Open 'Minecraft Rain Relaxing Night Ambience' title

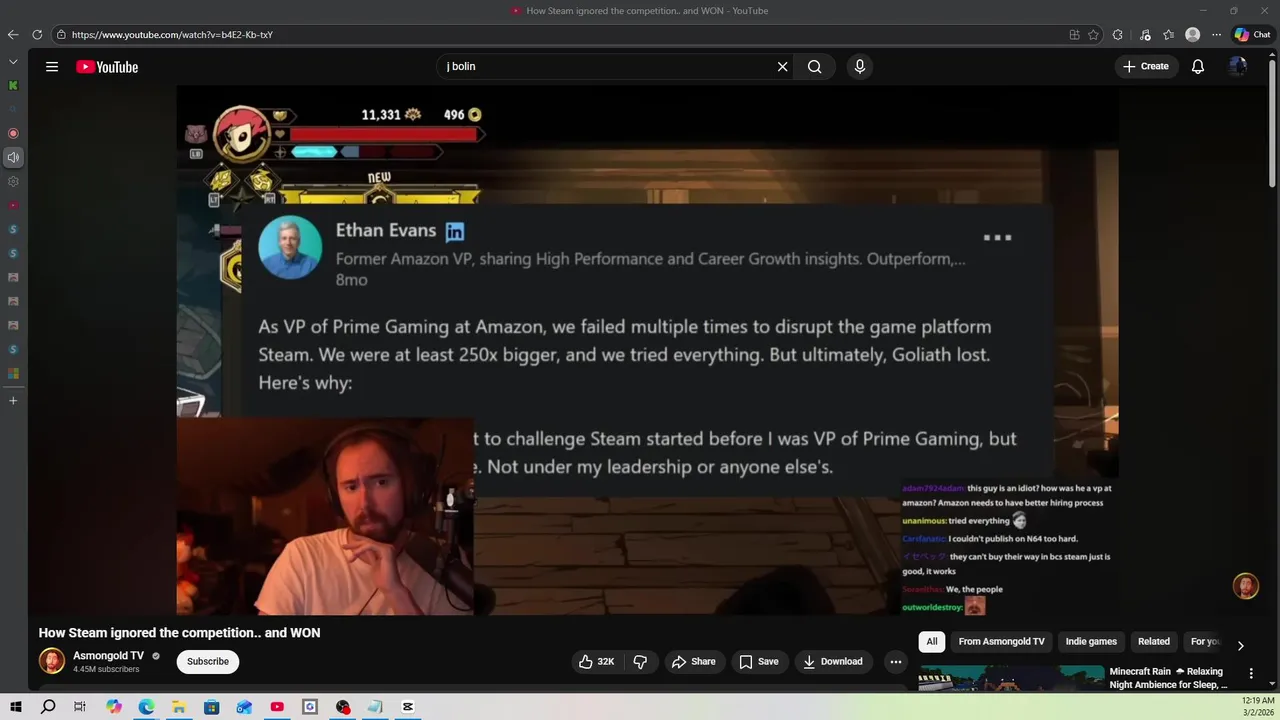(x=1168, y=678)
